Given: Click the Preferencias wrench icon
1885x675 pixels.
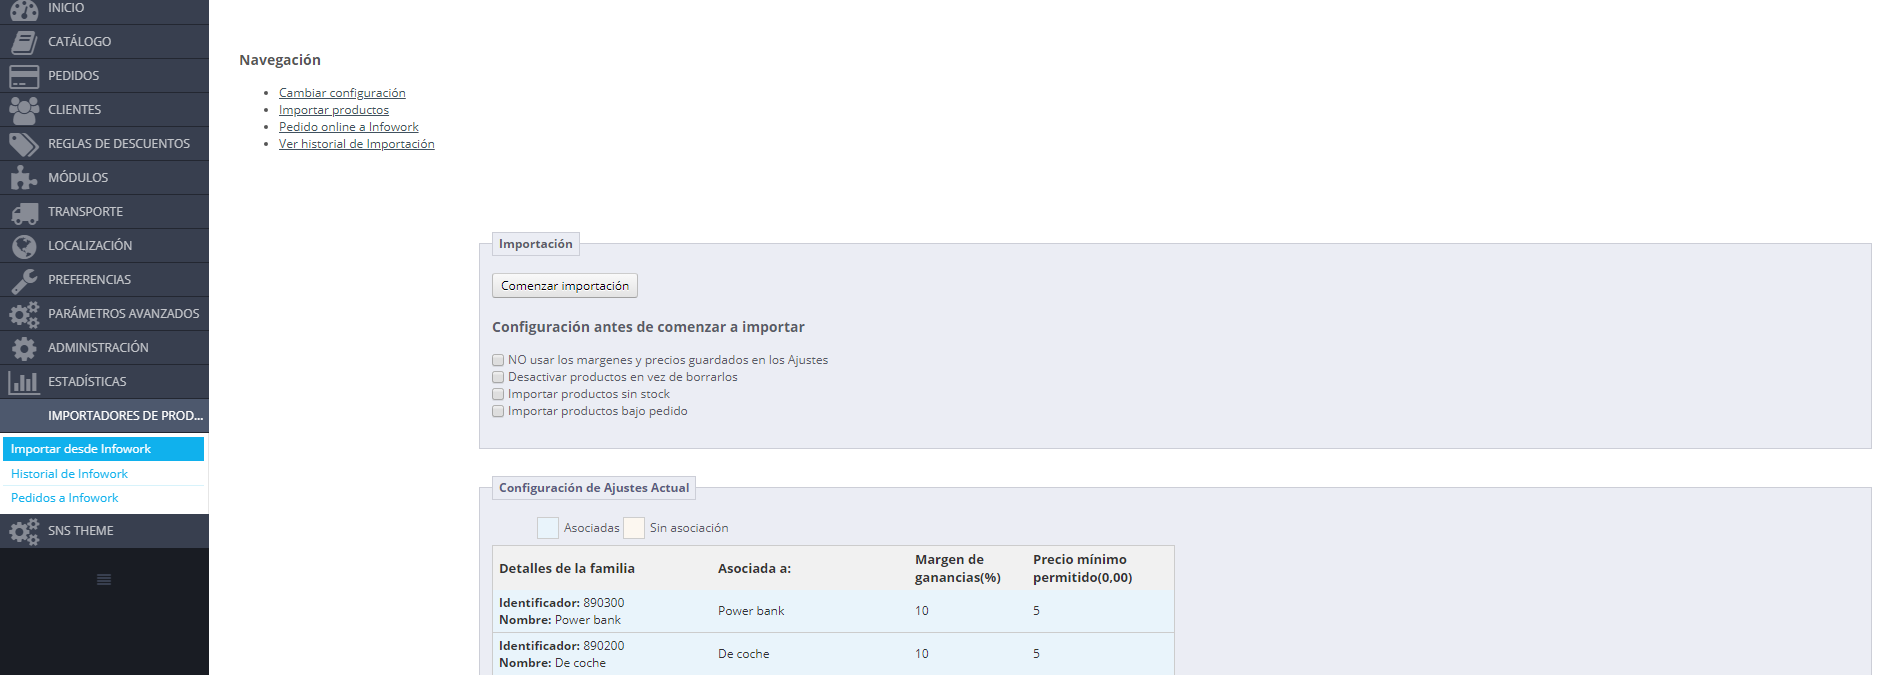Looking at the screenshot, I should click(x=24, y=280).
